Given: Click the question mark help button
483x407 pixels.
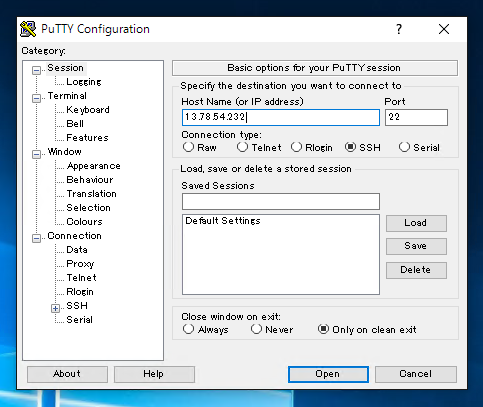Looking at the screenshot, I should point(399,29).
